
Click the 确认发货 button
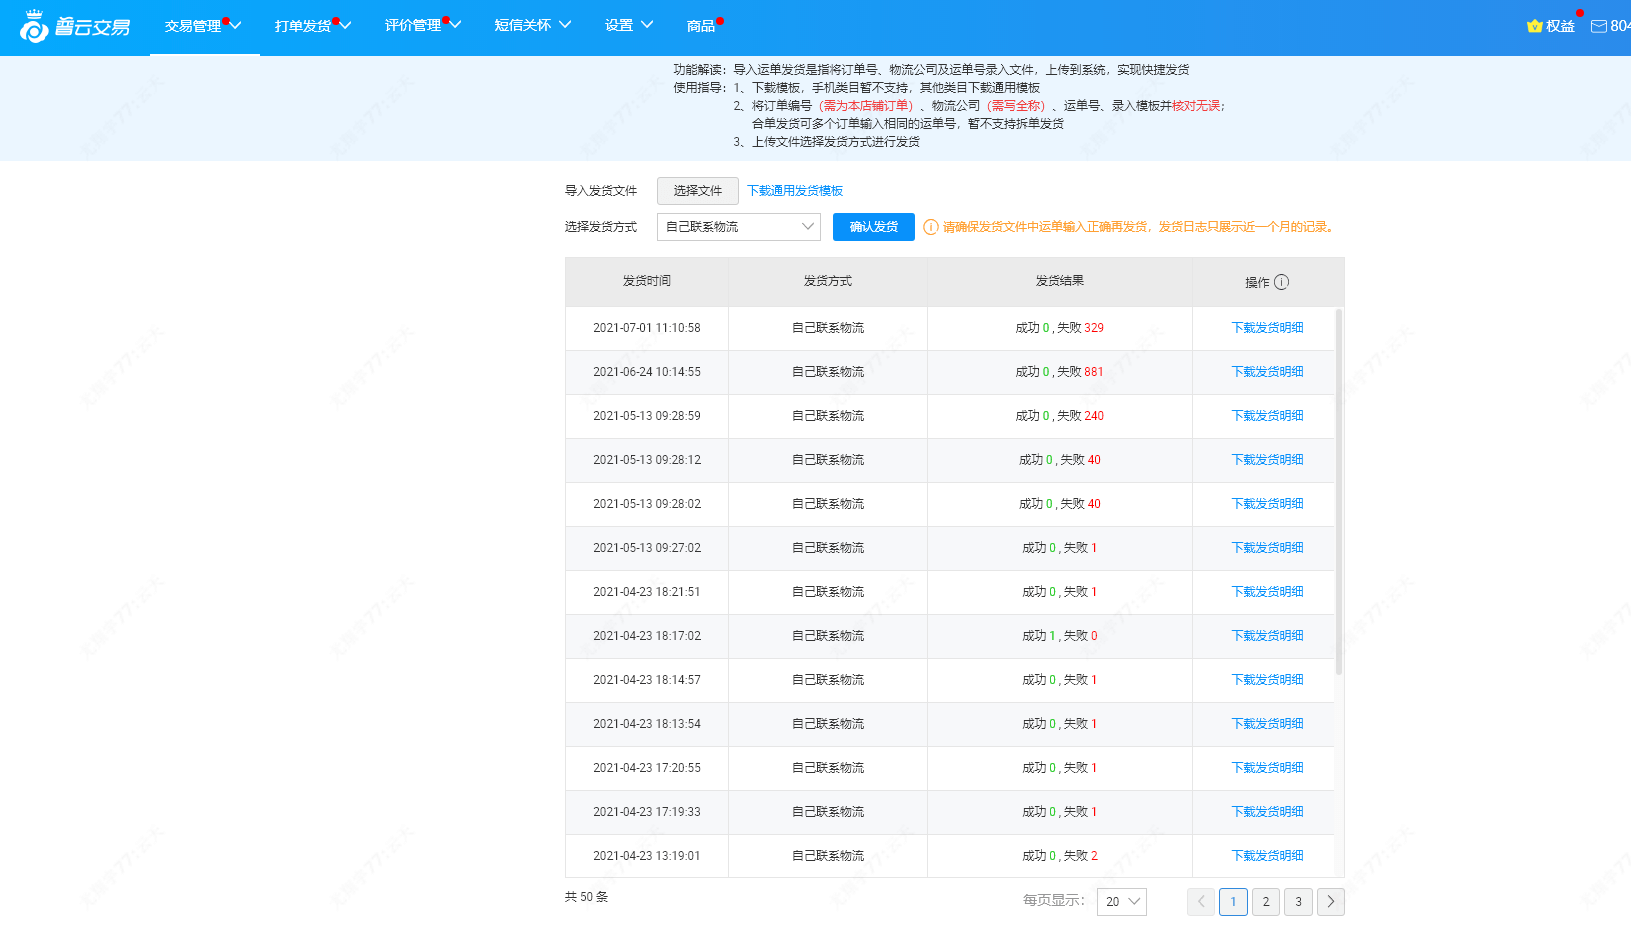pos(874,227)
